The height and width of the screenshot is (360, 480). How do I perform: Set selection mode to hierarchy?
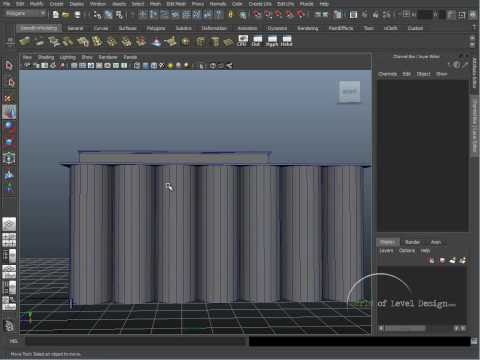pos(97,14)
